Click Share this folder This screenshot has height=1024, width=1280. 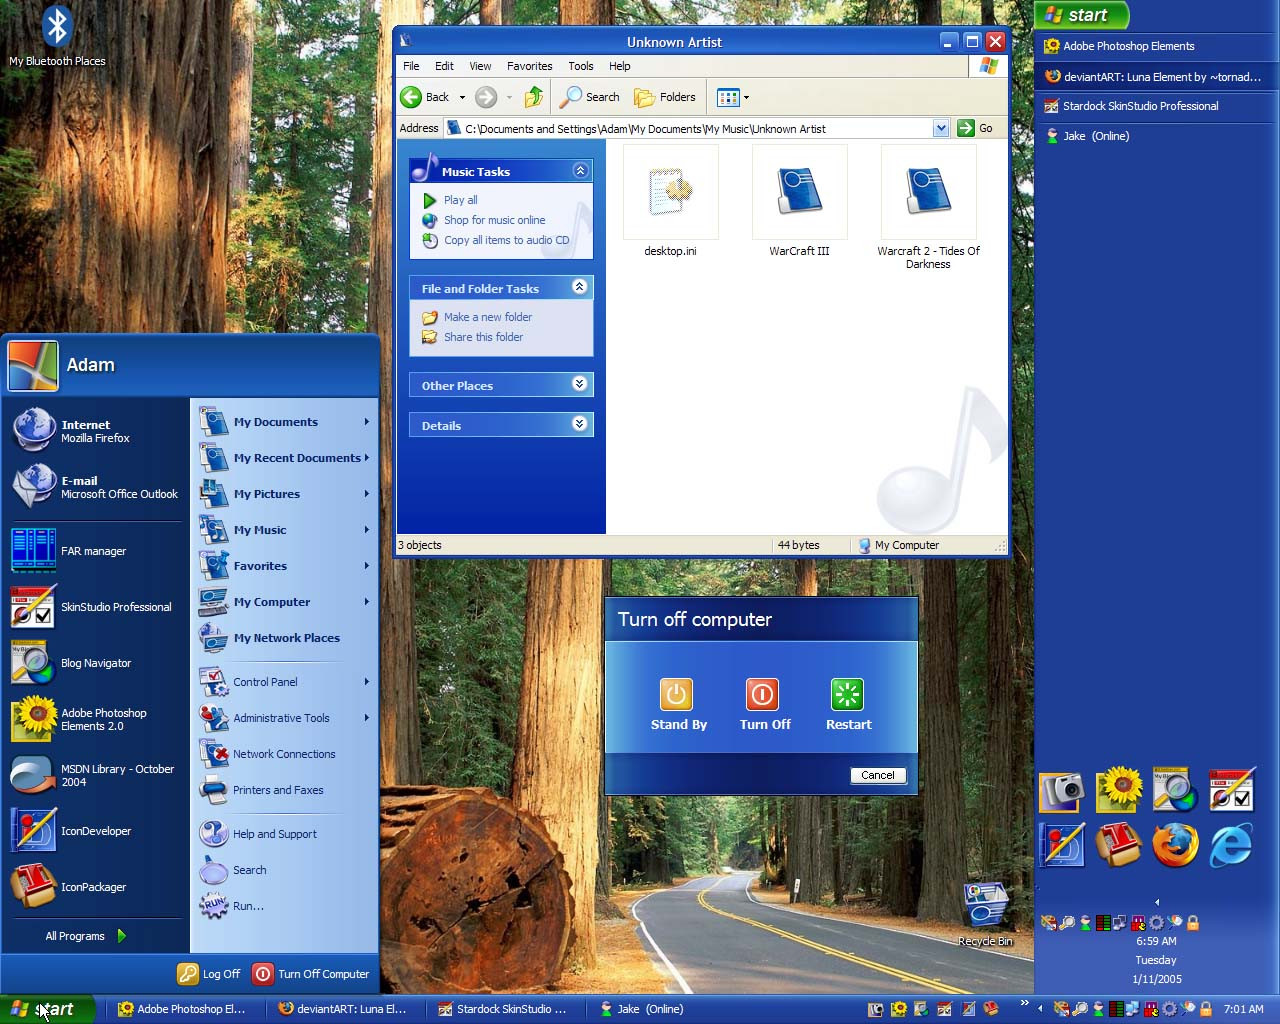[483, 337]
